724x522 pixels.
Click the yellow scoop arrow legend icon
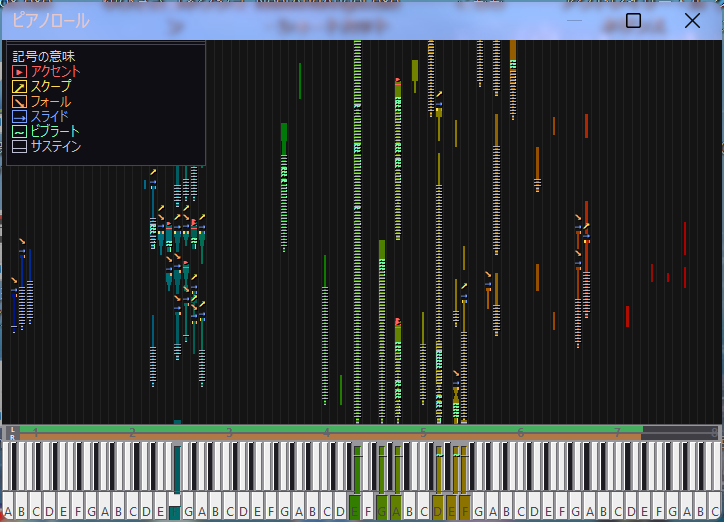[19, 87]
